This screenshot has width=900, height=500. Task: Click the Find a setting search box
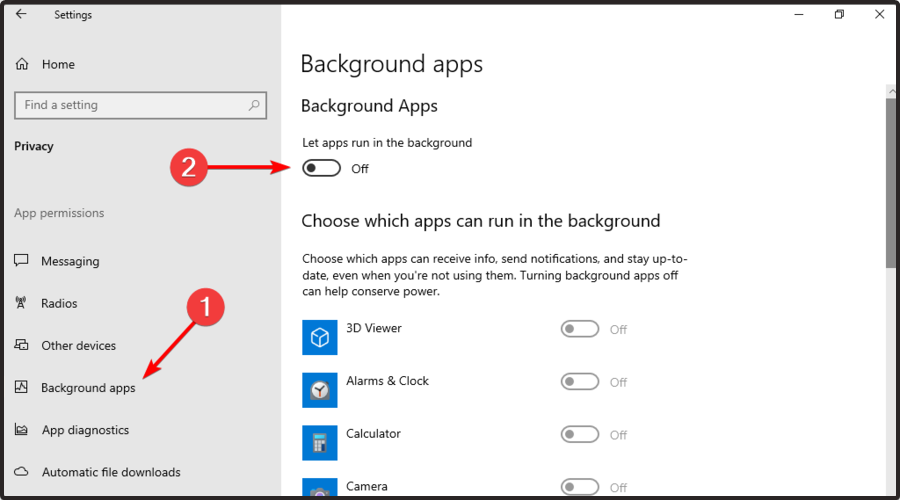130,105
